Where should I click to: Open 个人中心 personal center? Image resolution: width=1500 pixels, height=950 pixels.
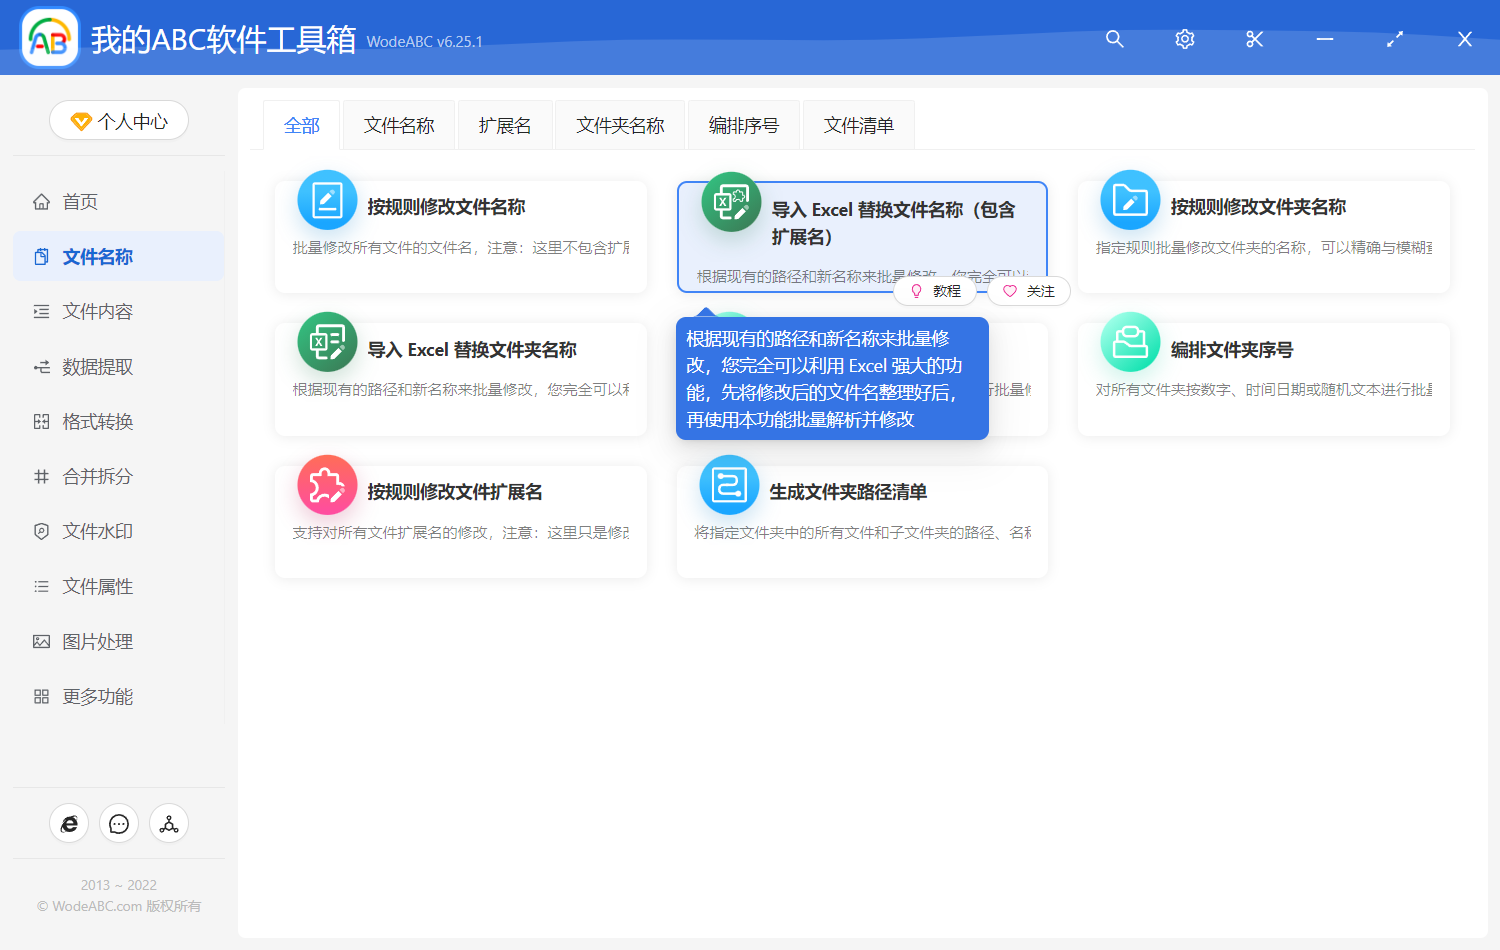[118, 120]
